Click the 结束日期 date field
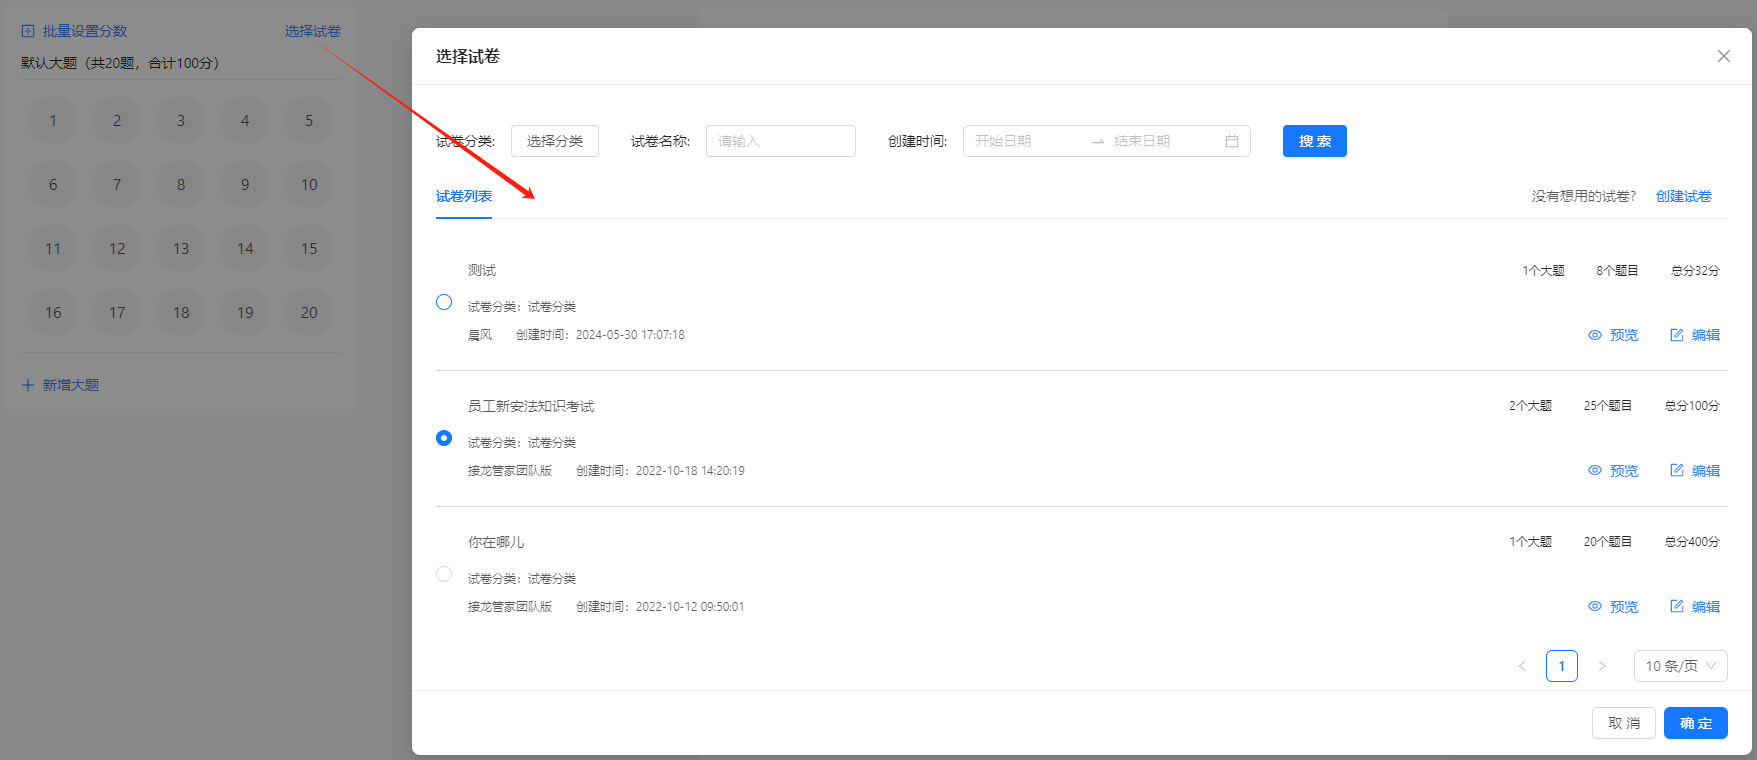 click(x=1165, y=141)
